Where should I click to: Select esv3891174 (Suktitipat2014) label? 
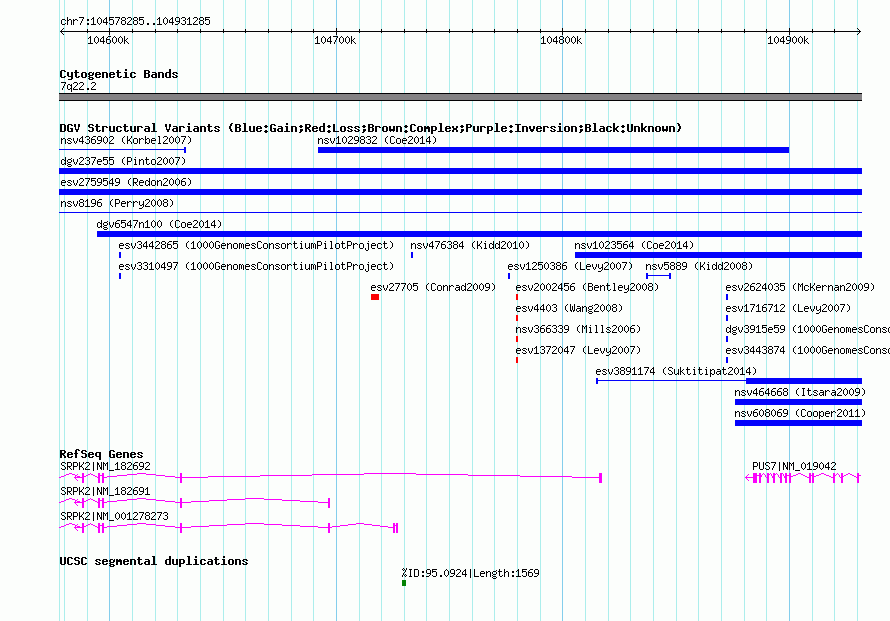point(676,371)
